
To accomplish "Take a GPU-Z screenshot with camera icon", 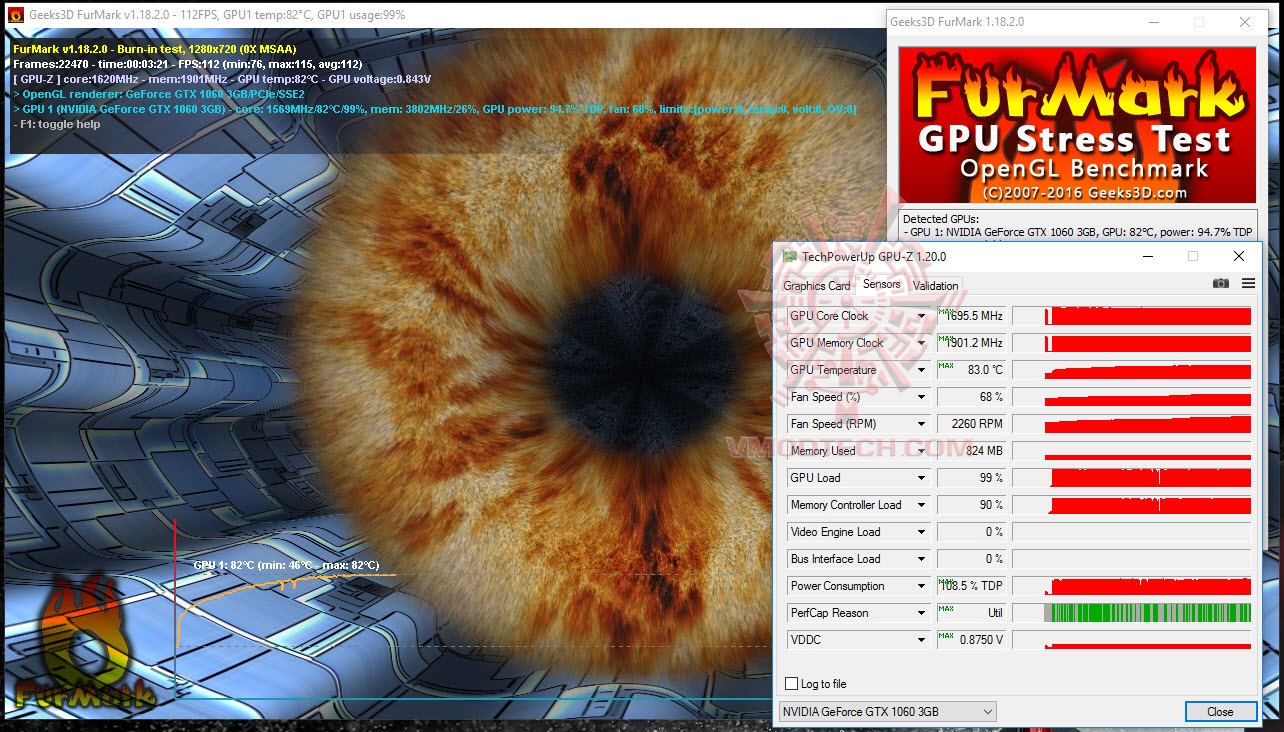I will point(1221,284).
